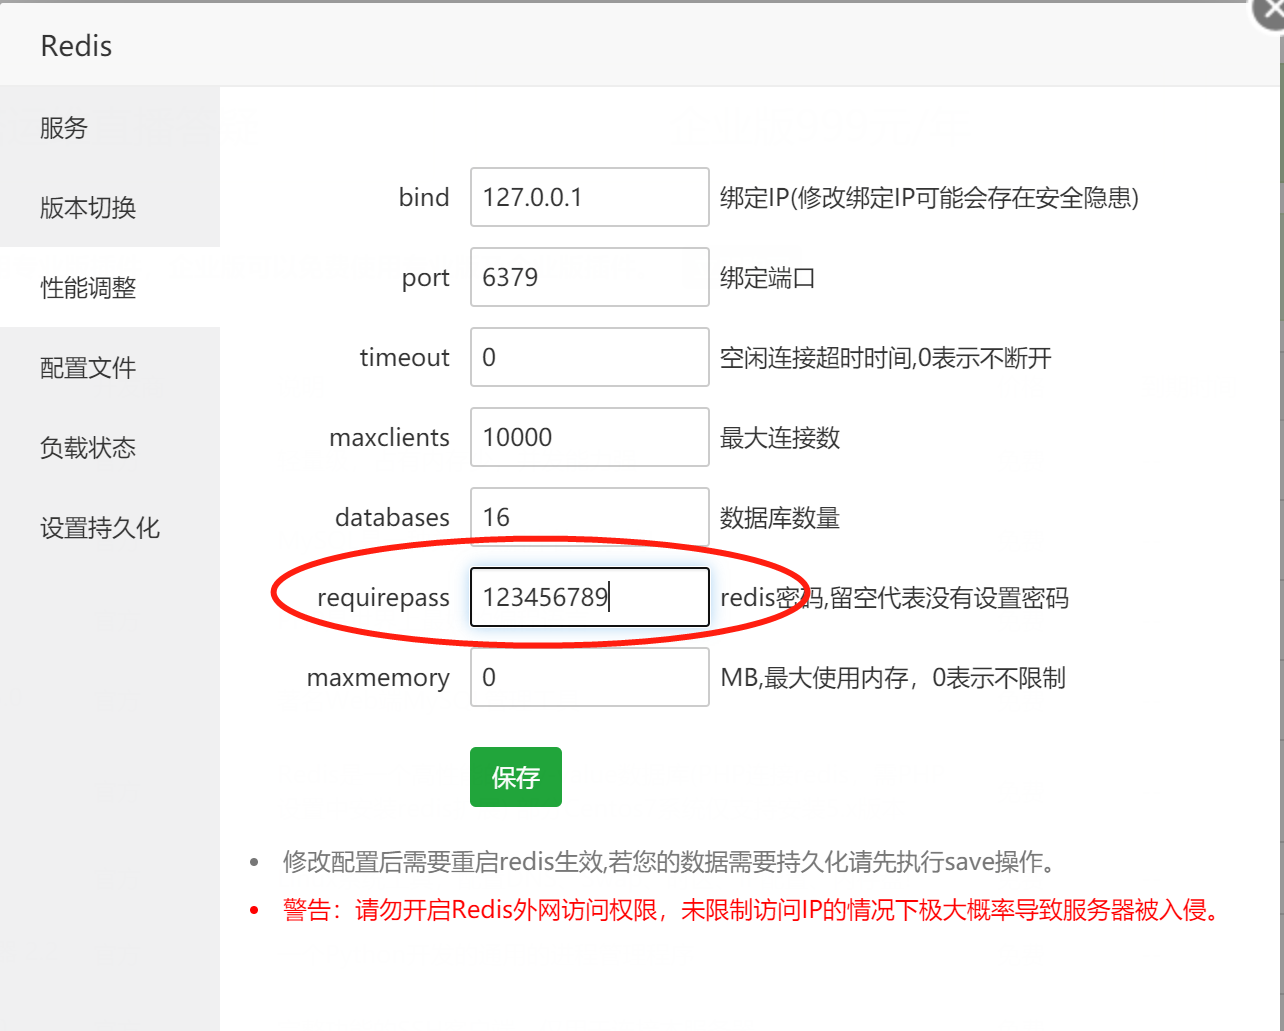Click the maxmemory input field
The height and width of the screenshot is (1031, 1284).
coord(590,677)
